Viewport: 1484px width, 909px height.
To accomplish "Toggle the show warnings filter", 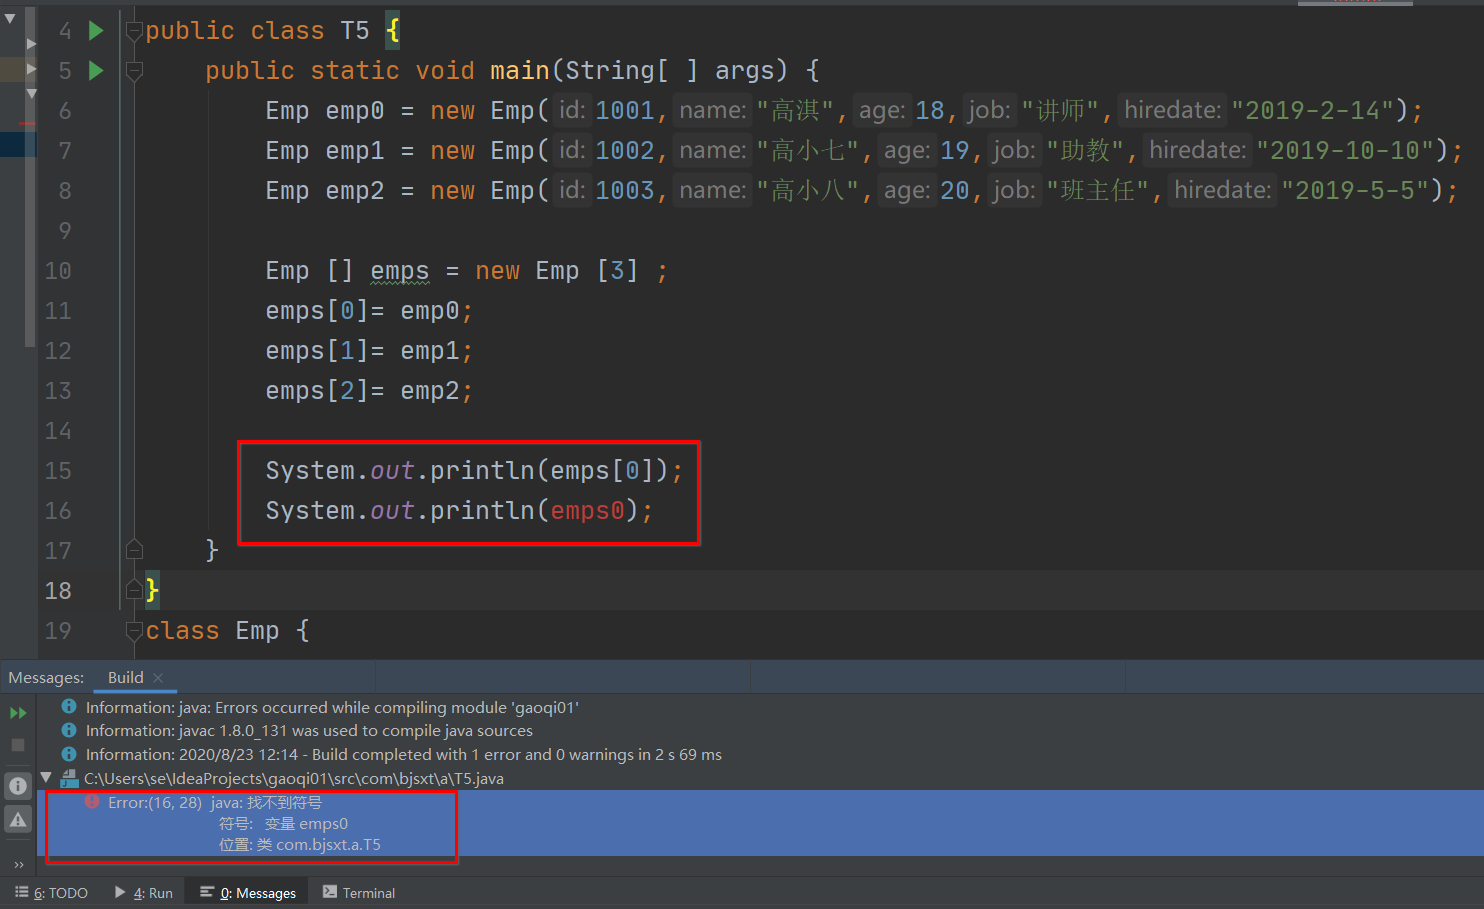I will point(18,820).
